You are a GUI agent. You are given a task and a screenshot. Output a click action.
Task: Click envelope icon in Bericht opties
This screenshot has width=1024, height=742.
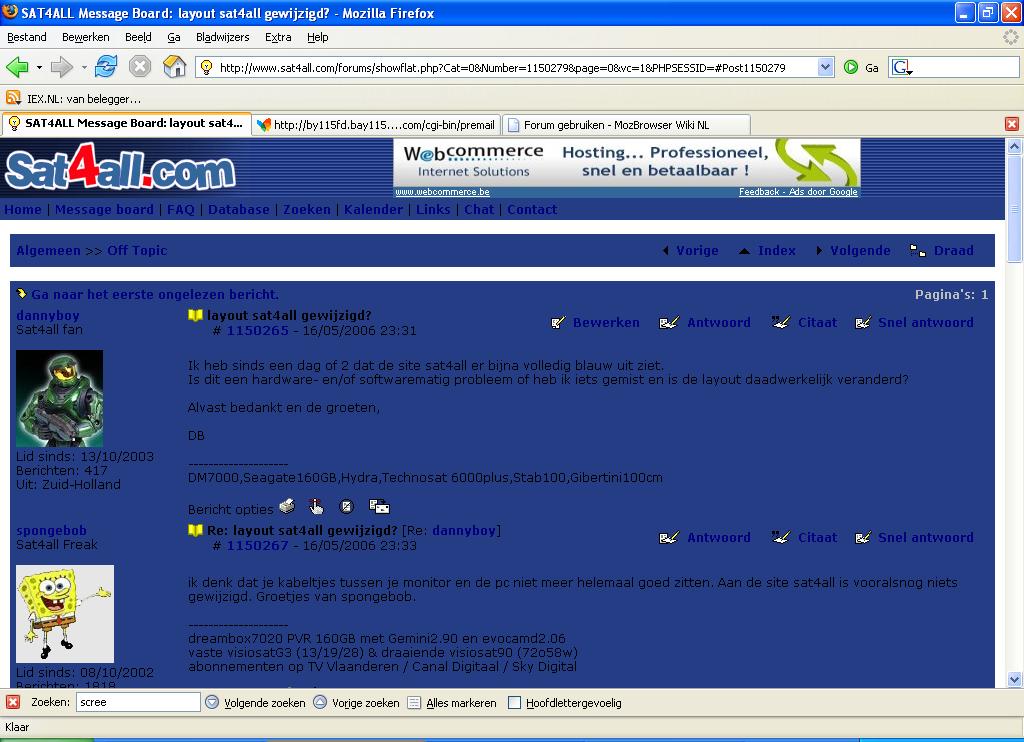pos(379,506)
